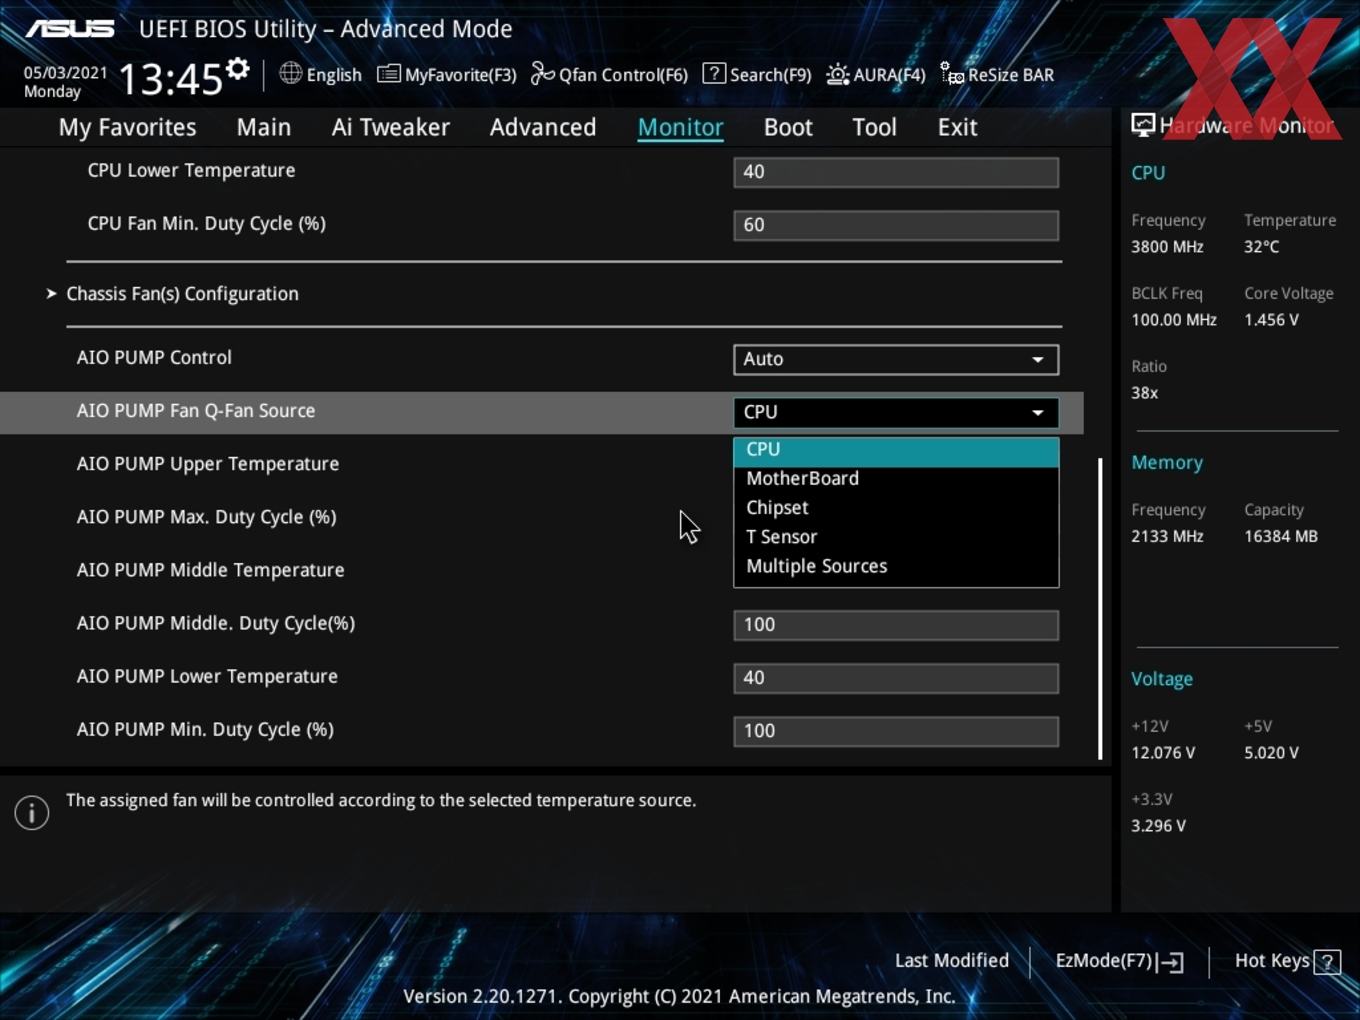Click the AURA(F4) light icon
1360x1020 pixels.
click(838, 74)
